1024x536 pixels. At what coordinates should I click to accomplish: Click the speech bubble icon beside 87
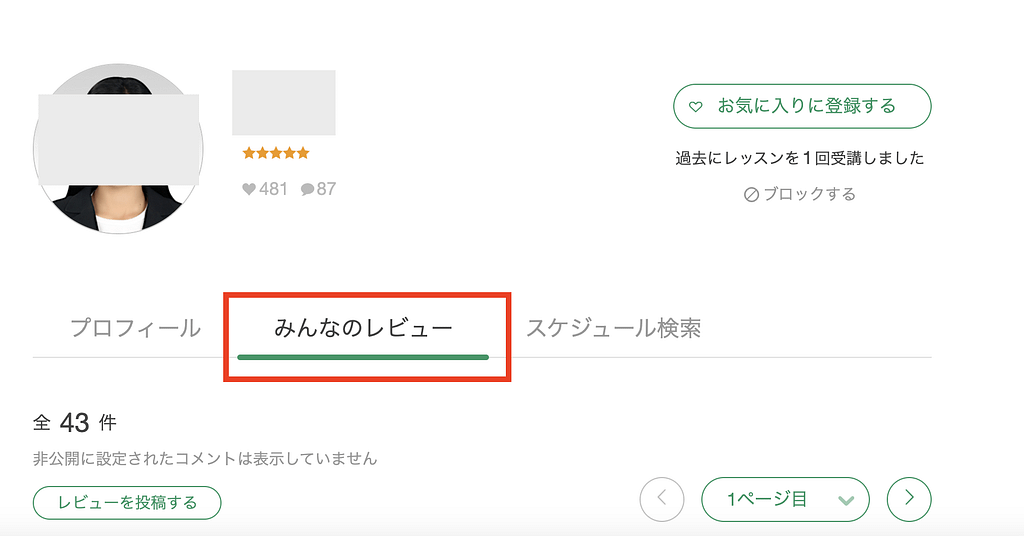click(x=307, y=188)
